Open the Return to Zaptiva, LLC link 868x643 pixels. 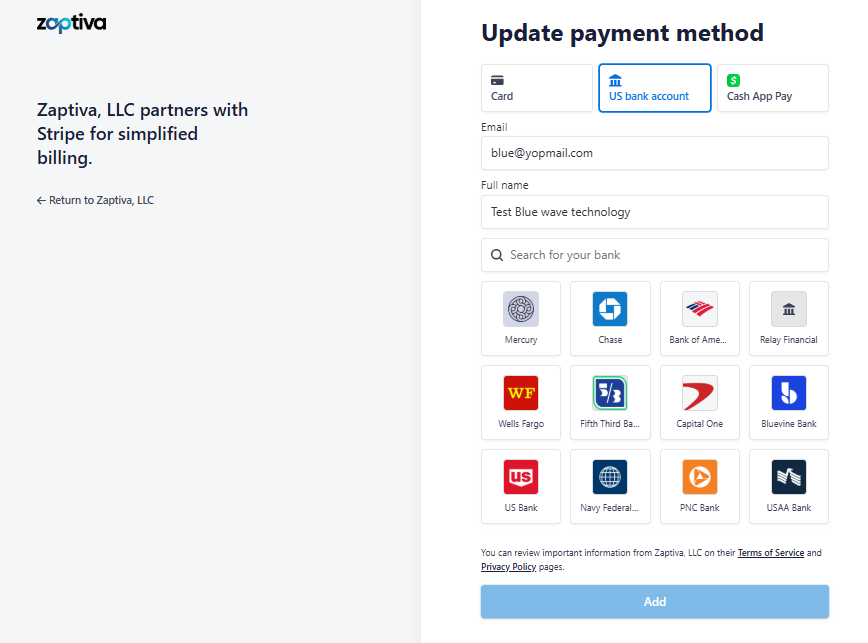pos(96,200)
